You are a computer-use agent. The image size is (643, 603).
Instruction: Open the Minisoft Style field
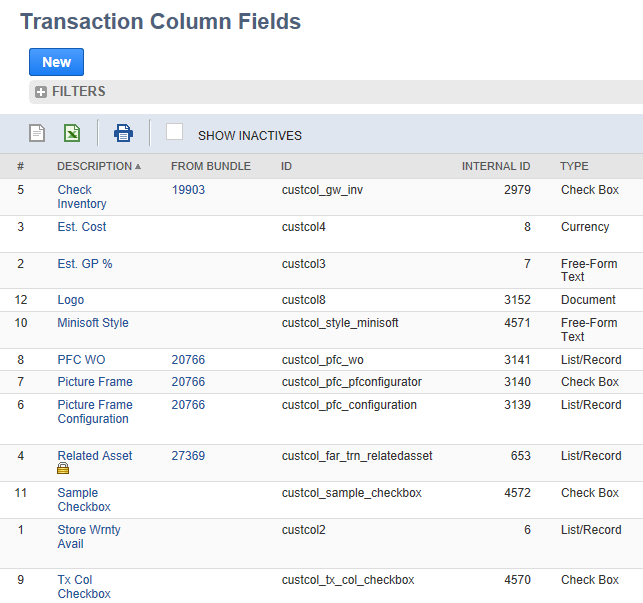coord(92,323)
